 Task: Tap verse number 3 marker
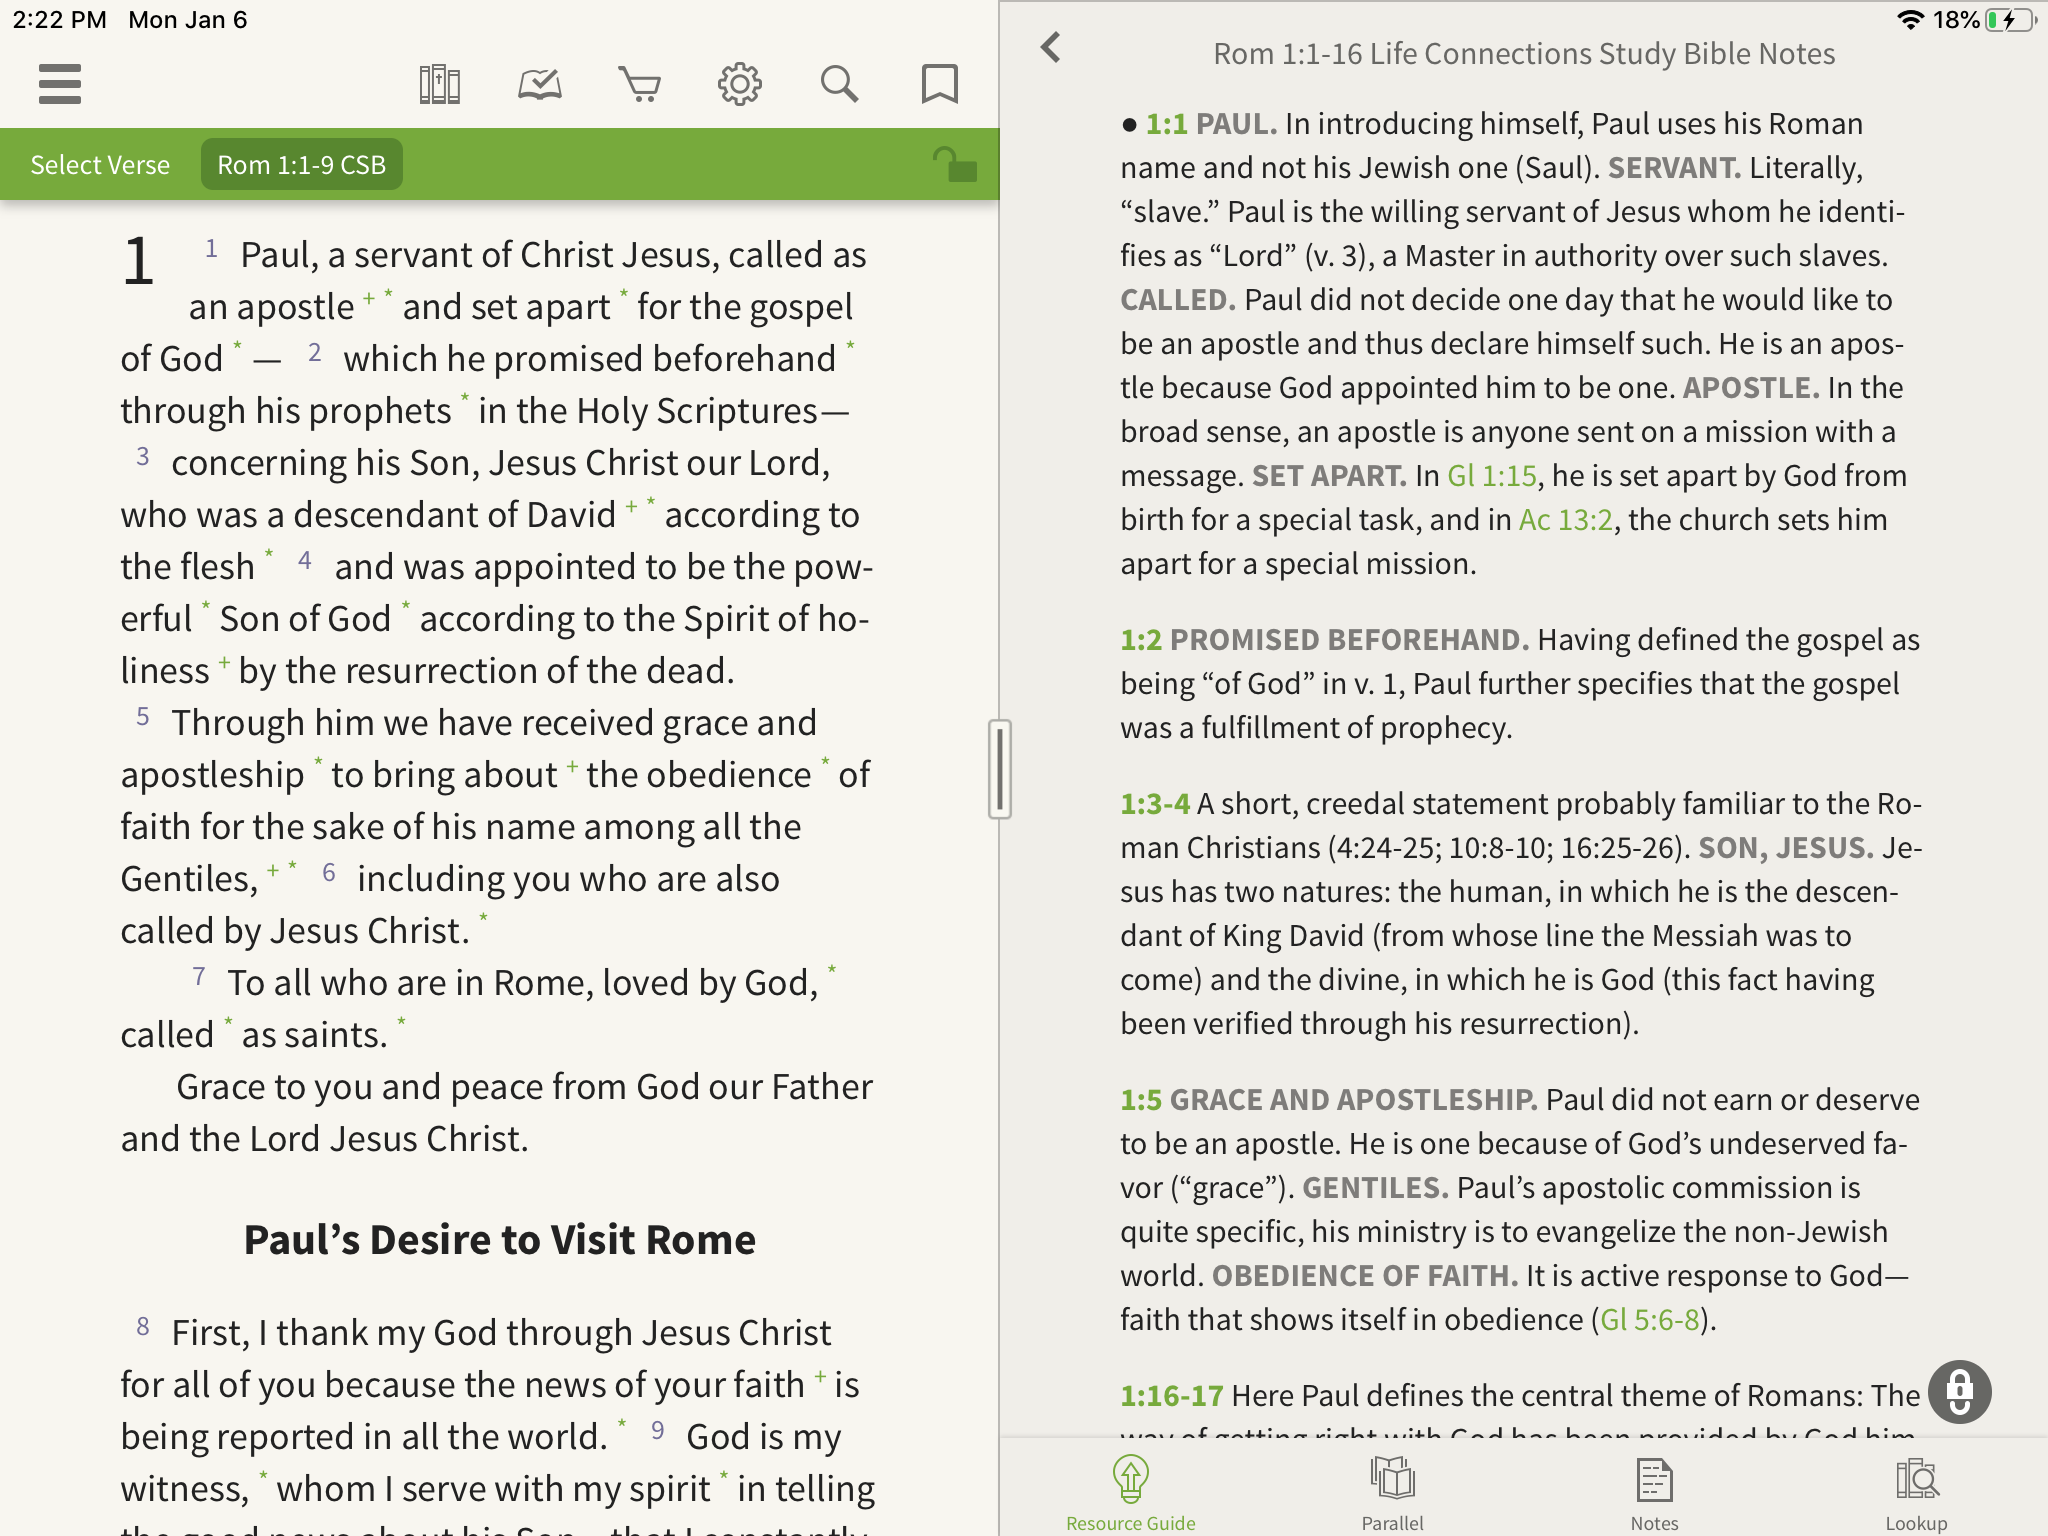point(143,456)
